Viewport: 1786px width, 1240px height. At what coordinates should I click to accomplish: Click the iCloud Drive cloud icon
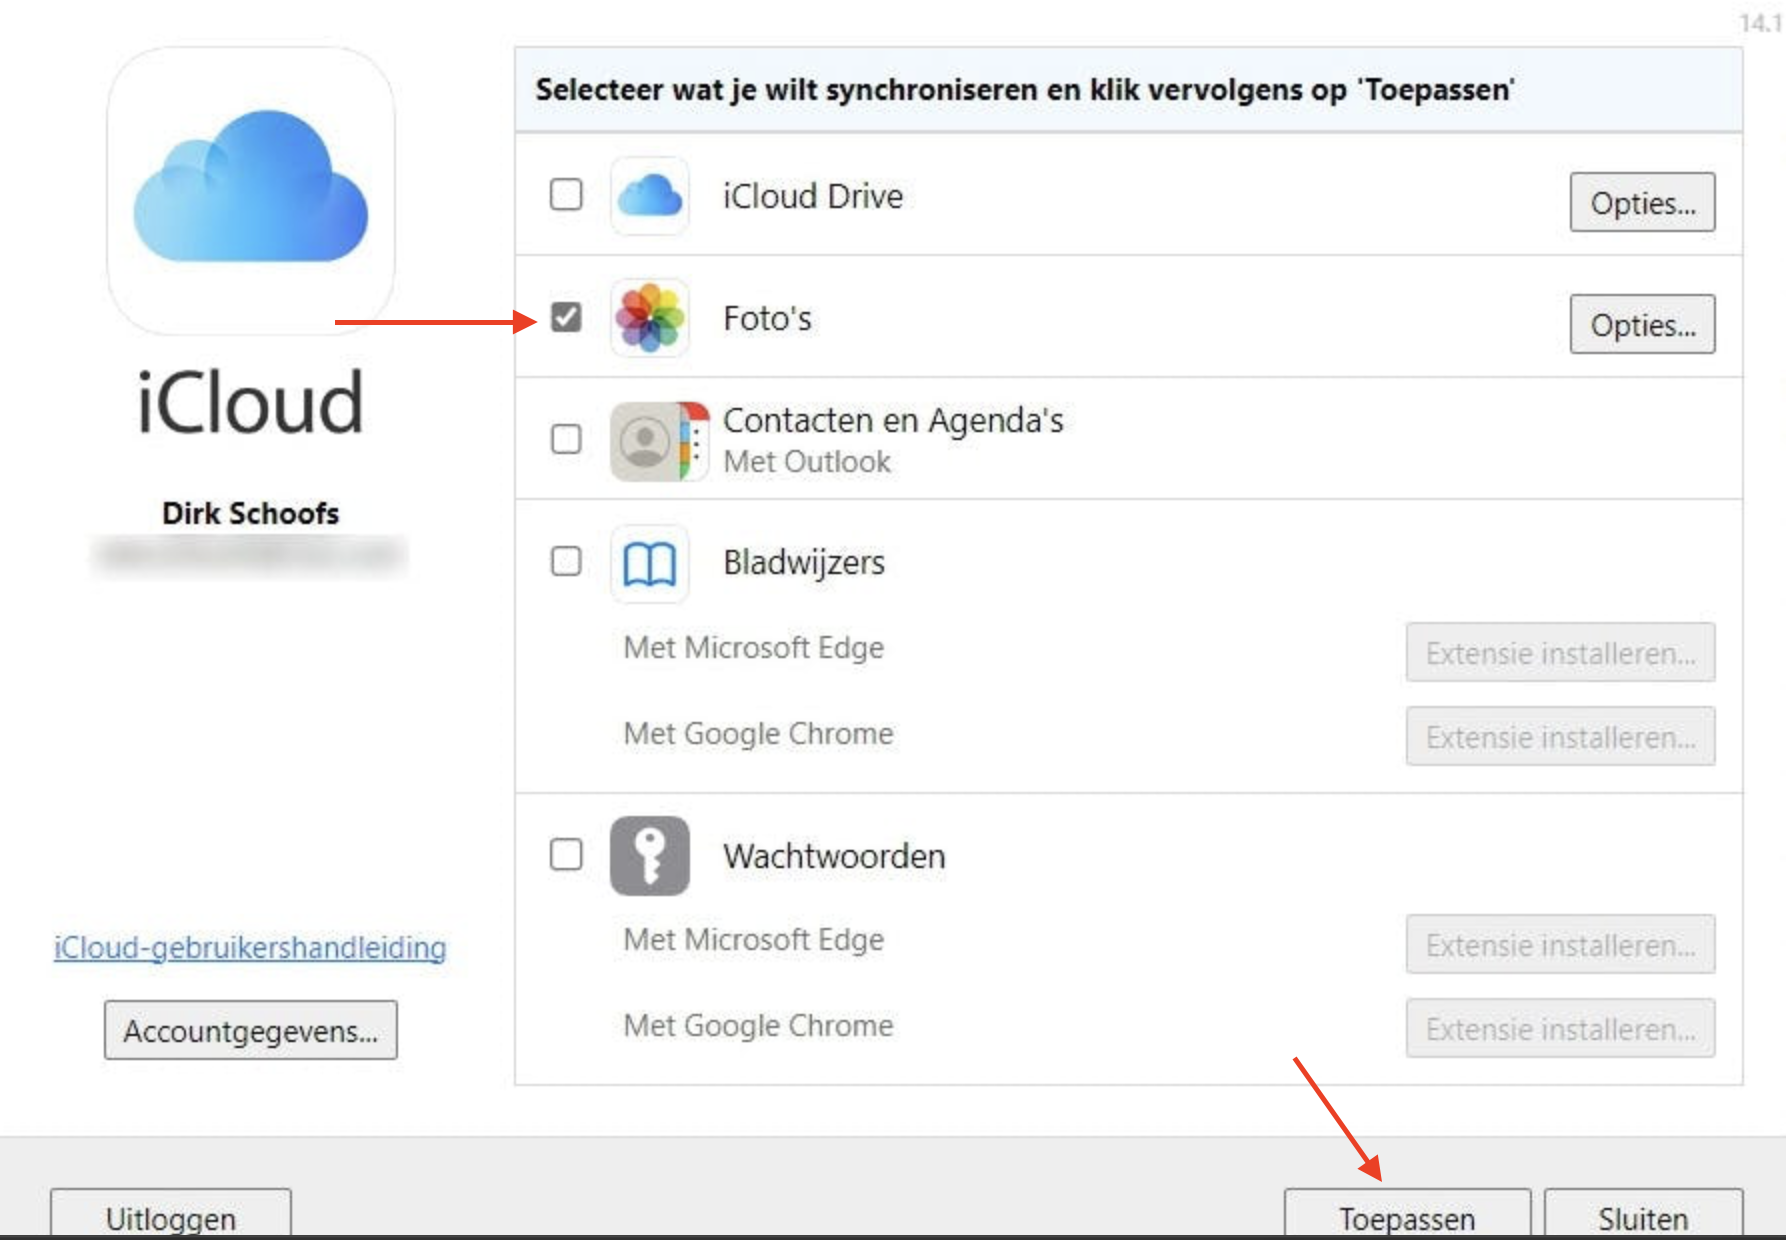649,194
